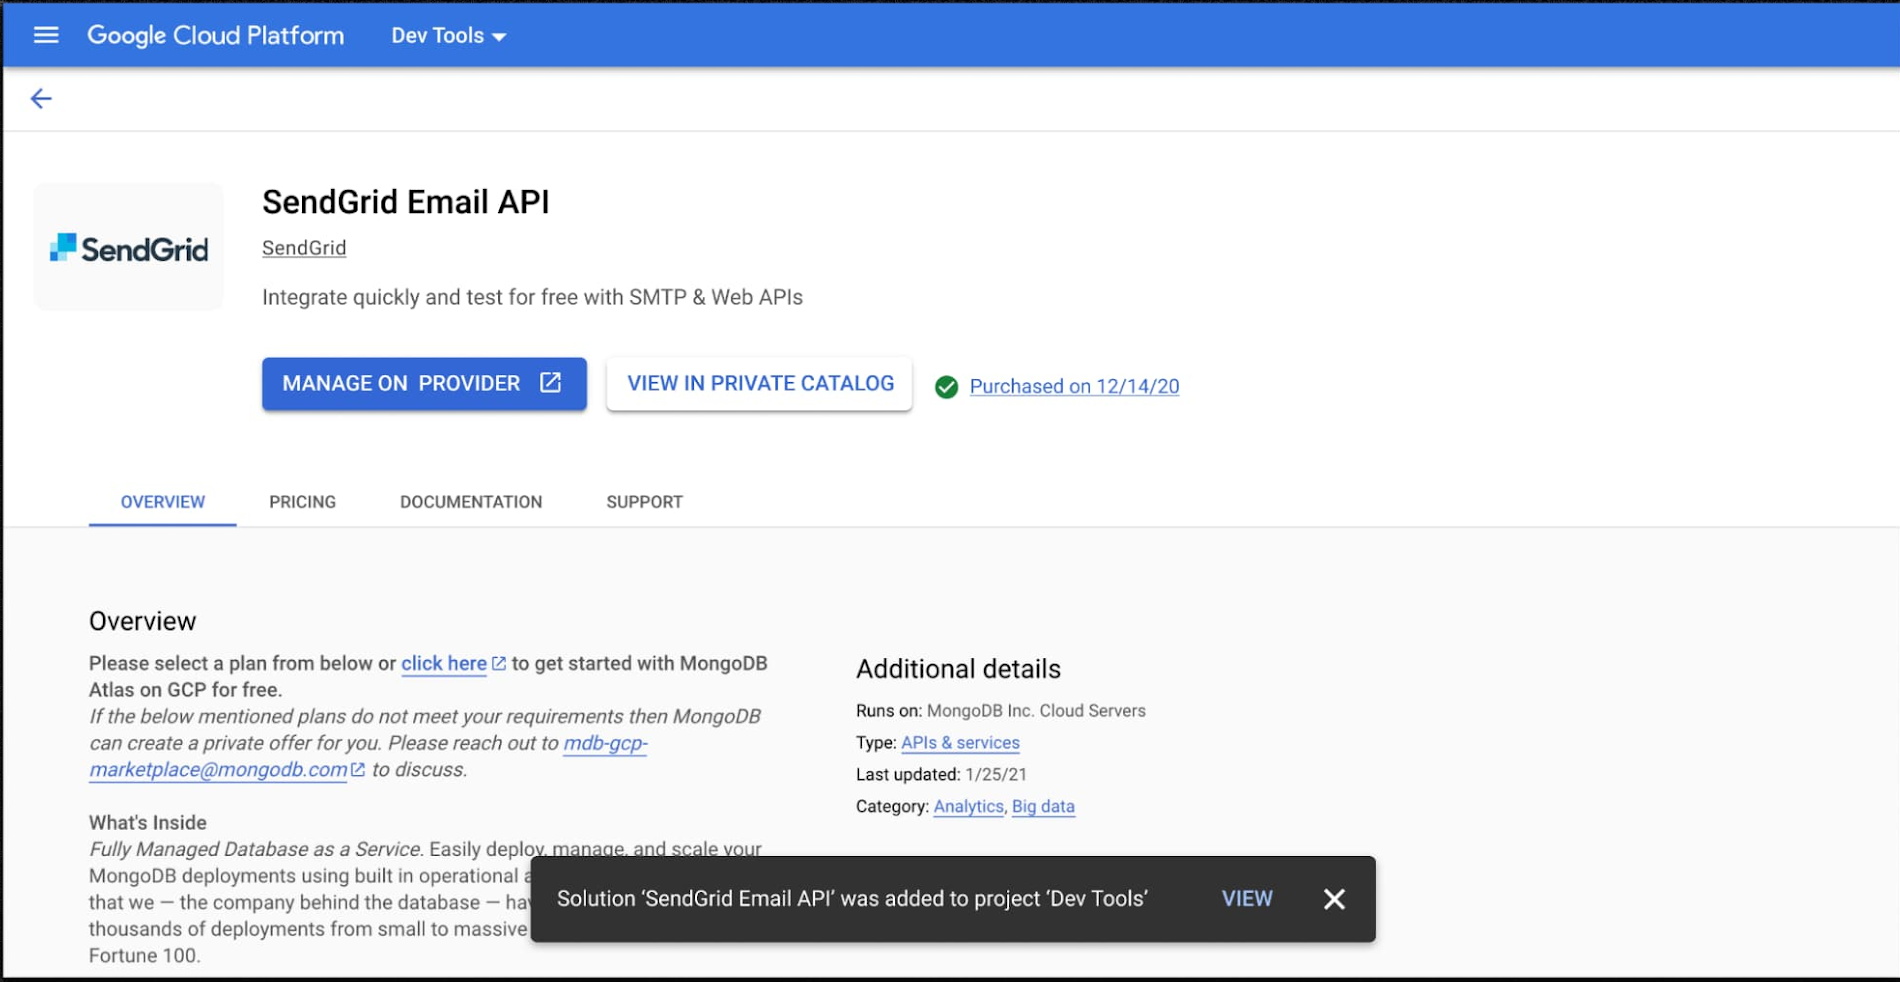The height and width of the screenshot is (982, 1900).
Task: Open the Dev Tools project dropdown
Action: [448, 35]
